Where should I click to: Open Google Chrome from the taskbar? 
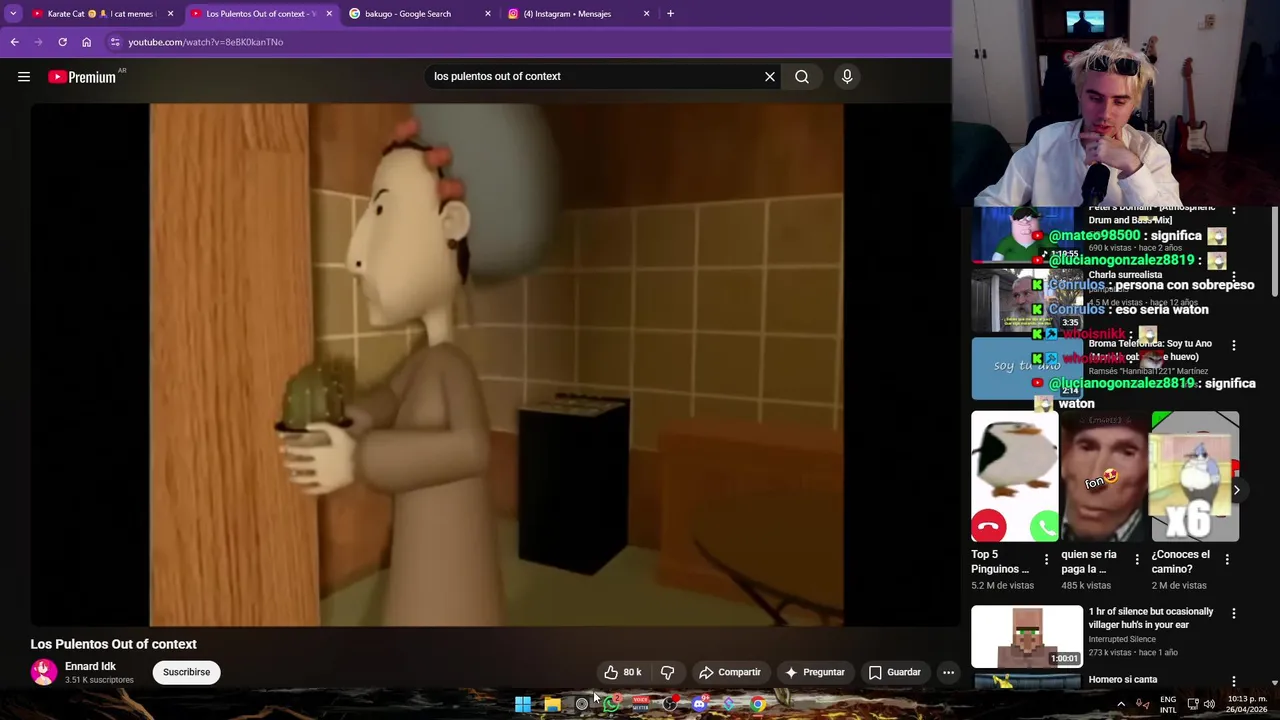click(758, 704)
